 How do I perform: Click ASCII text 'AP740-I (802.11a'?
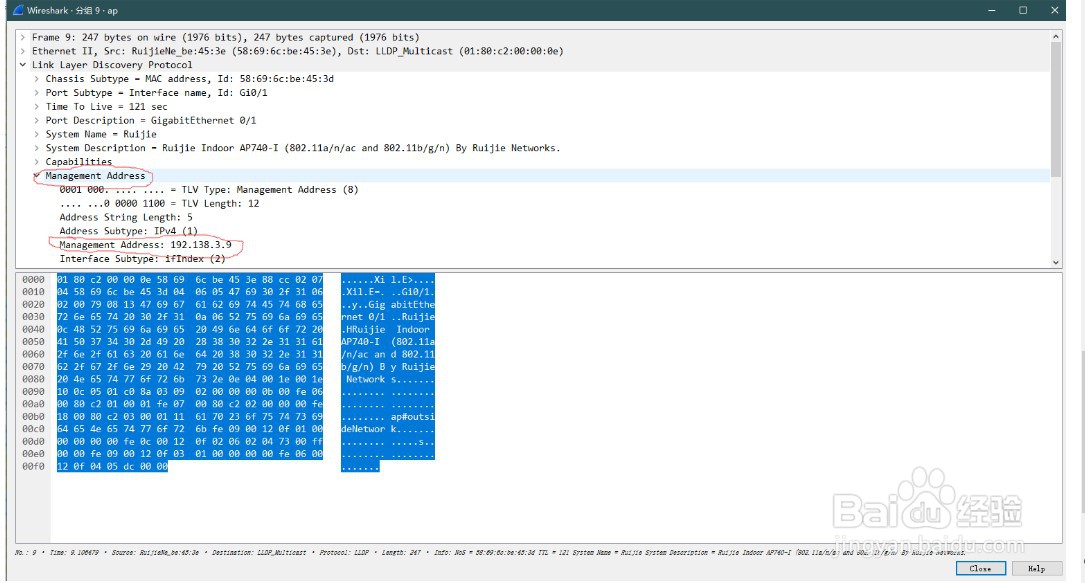point(388,342)
